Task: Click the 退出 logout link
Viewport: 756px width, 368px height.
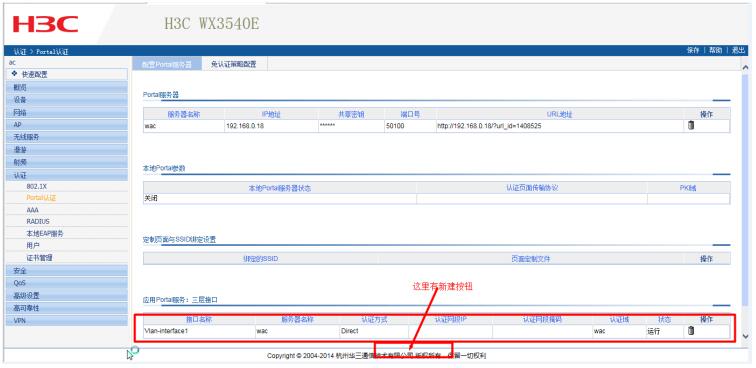Action: pos(739,51)
